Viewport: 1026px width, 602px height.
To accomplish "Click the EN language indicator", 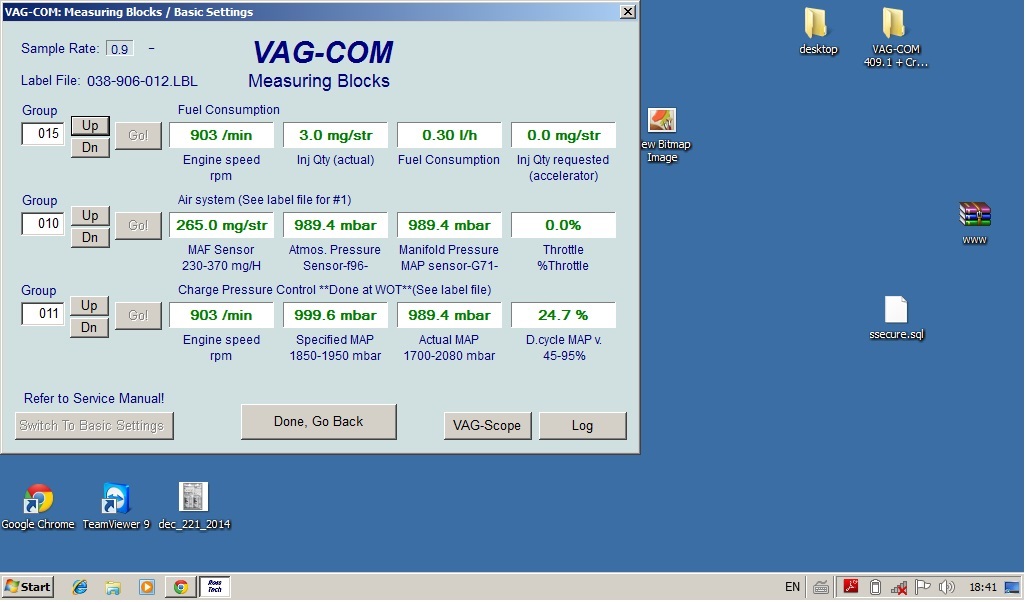I will click(792, 587).
